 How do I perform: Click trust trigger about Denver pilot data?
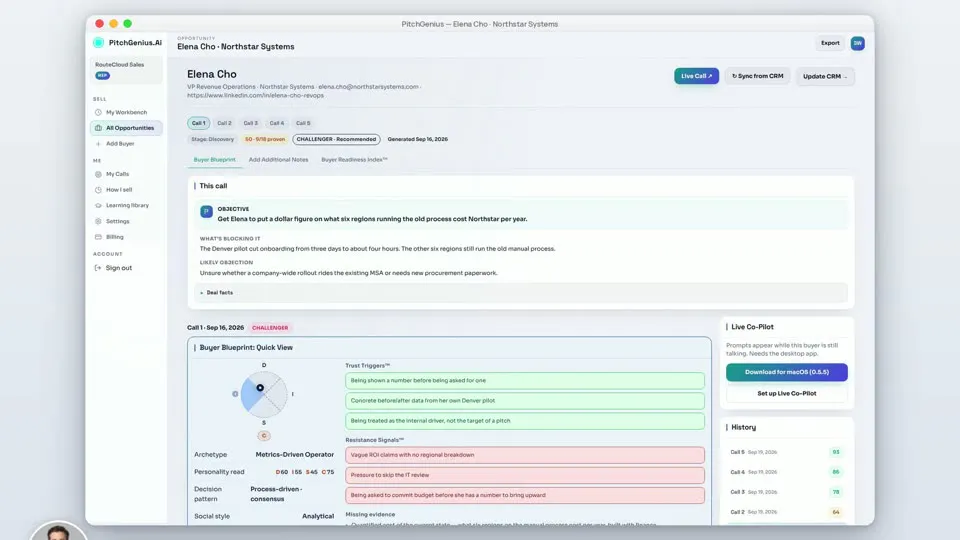(x=525, y=400)
